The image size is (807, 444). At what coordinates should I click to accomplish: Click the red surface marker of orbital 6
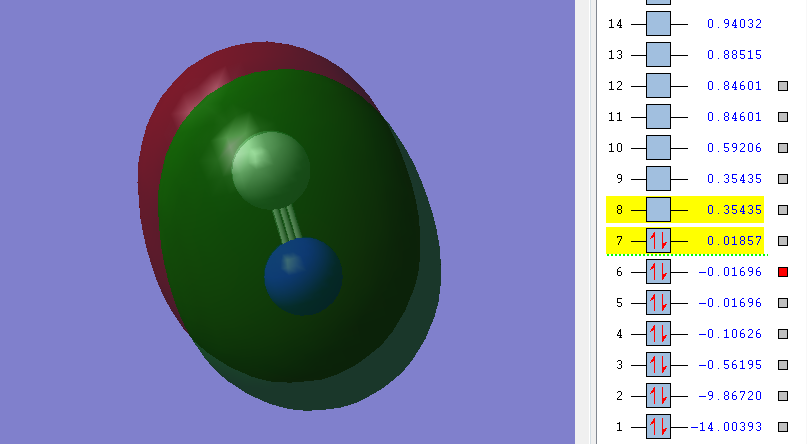point(783,272)
